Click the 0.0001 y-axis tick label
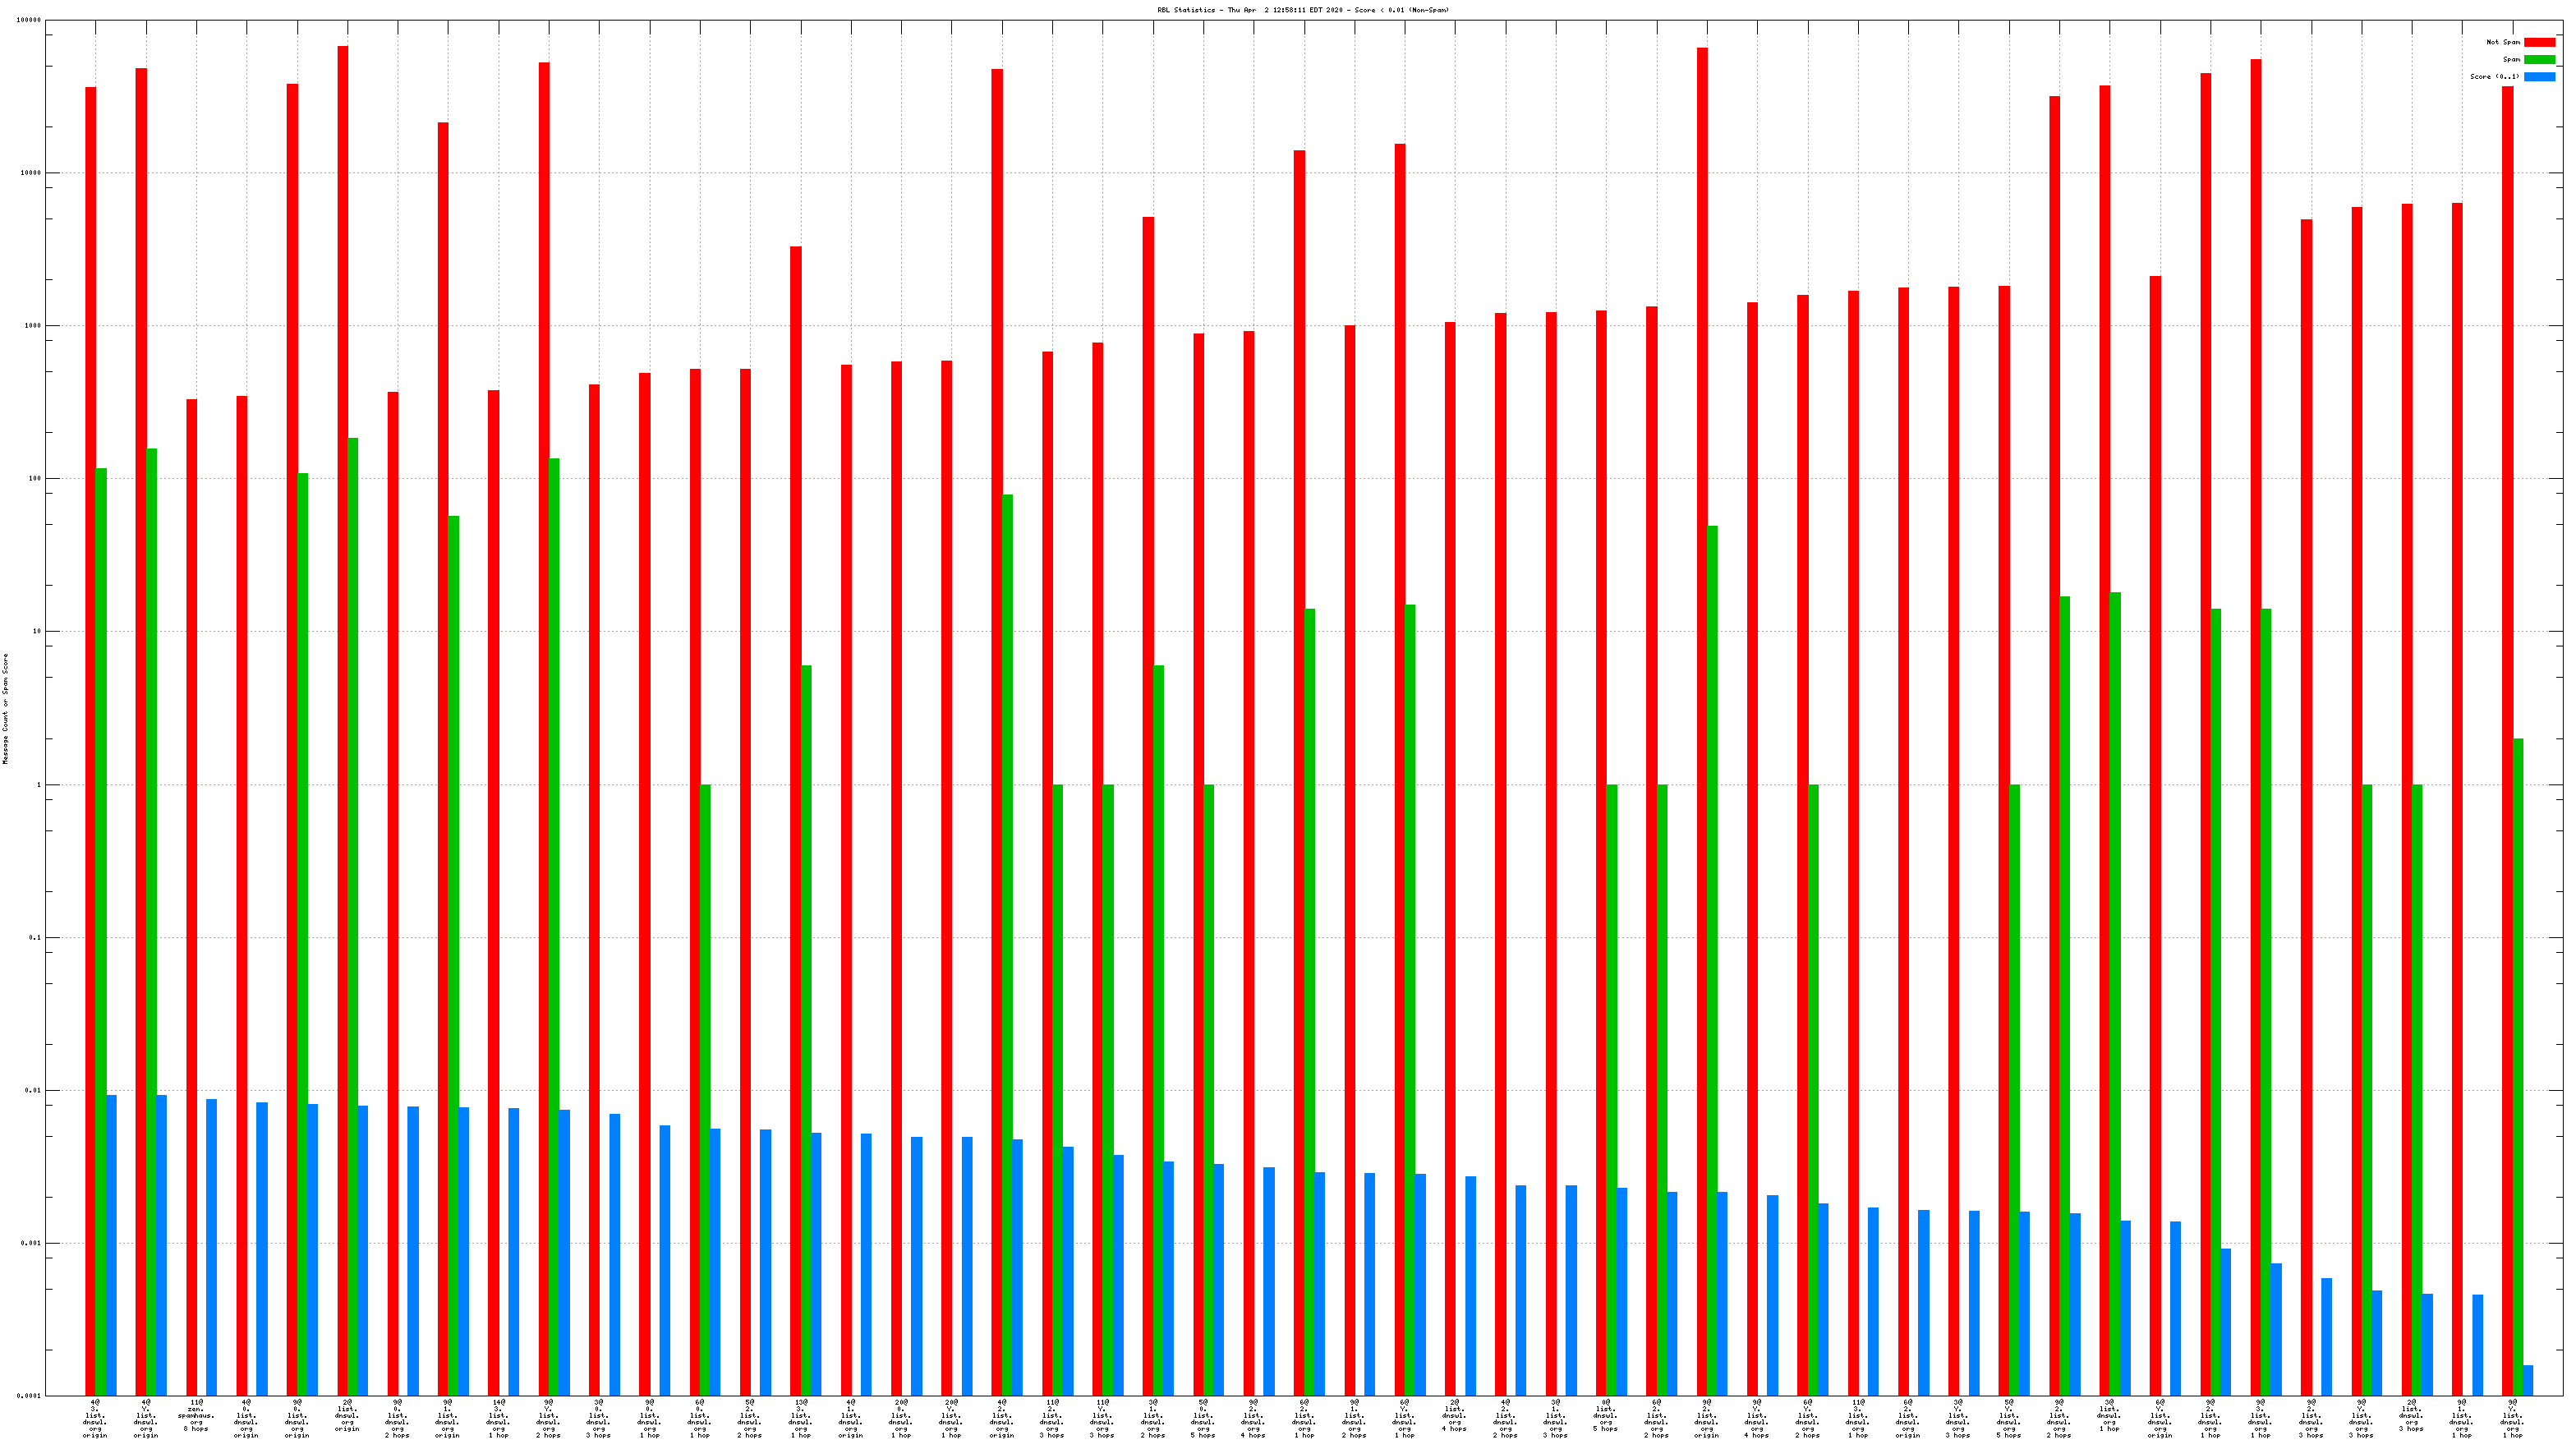The width and height of the screenshot is (2576, 1449). tap(29, 1396)
